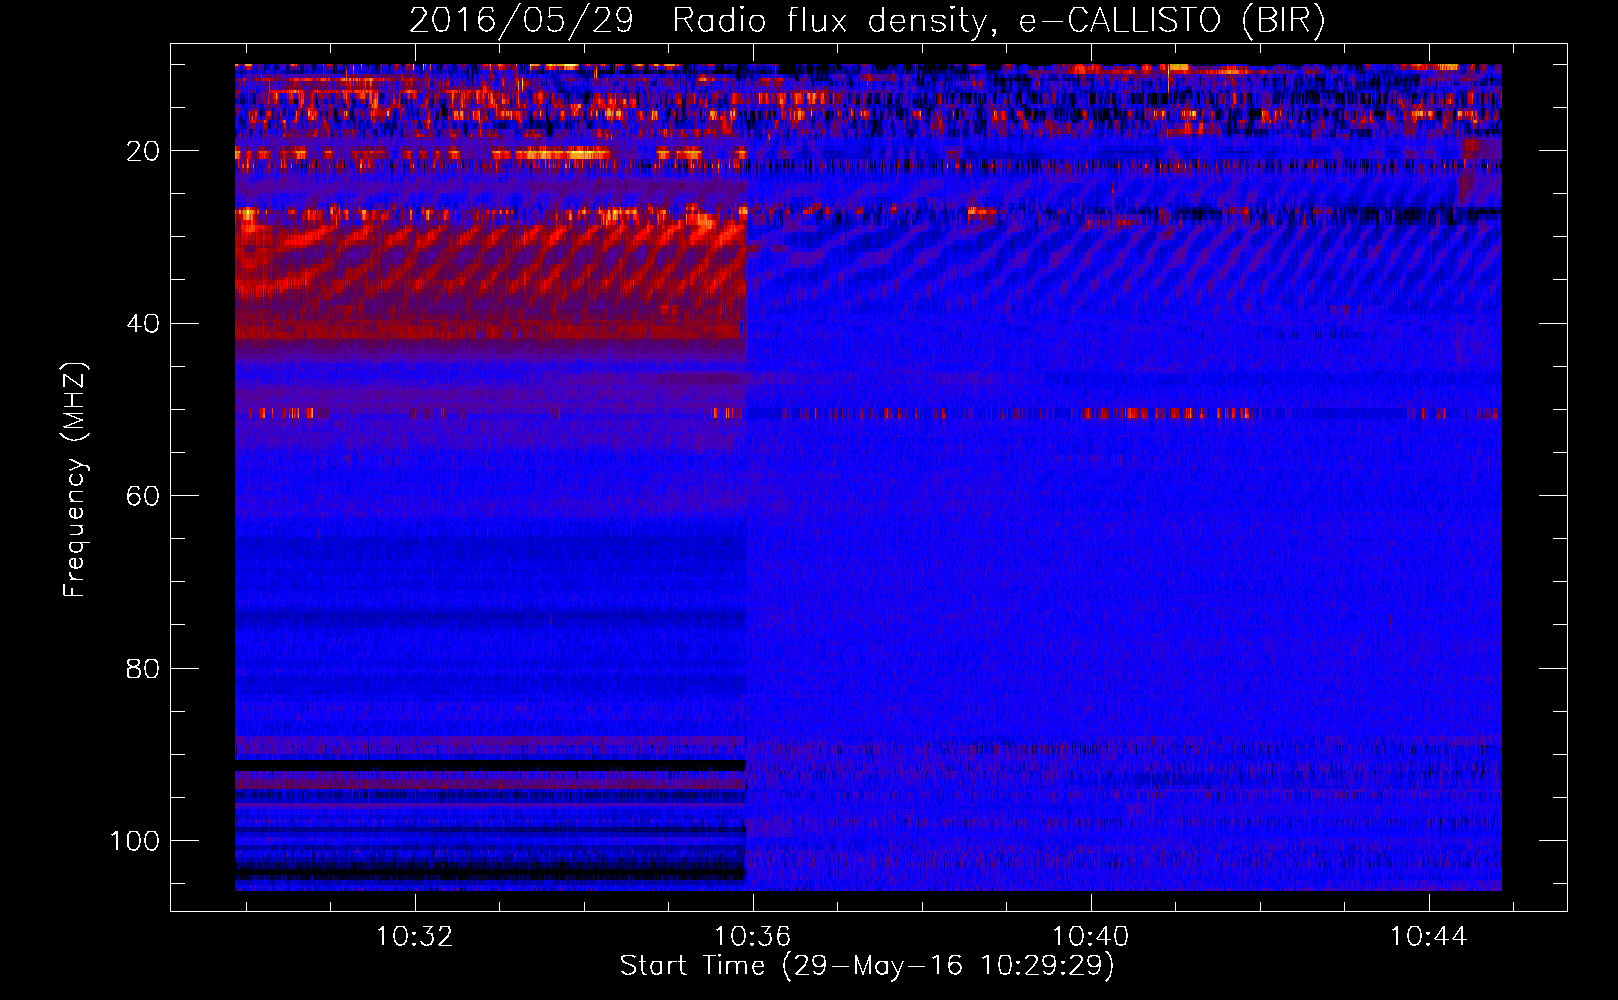Click the 'Frequency (MHZ)' y-axis label

75,480
